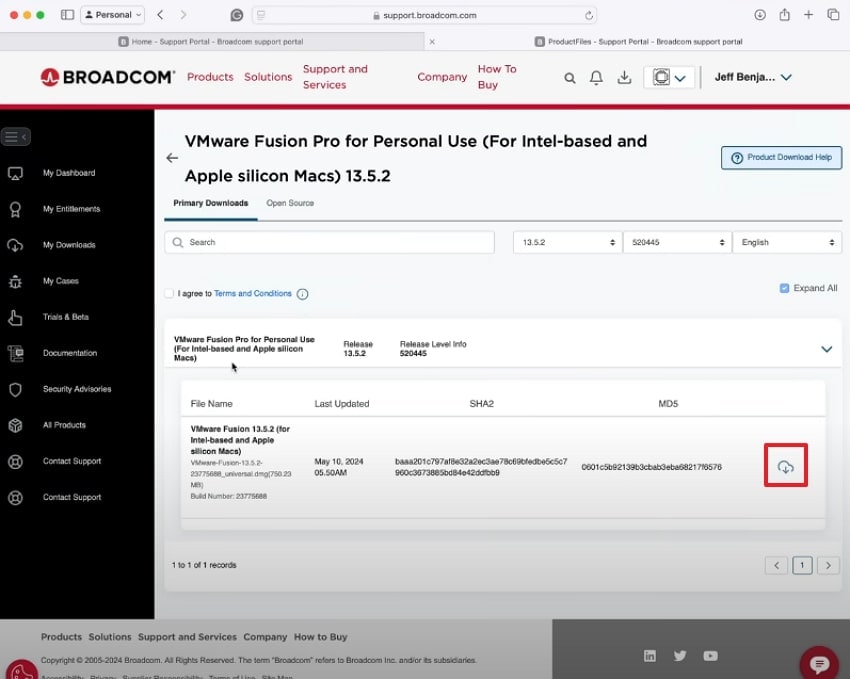Open the Personal profile dropdown in Safari
The height and width of the screenshot is (679, 850).
(113, 15)
